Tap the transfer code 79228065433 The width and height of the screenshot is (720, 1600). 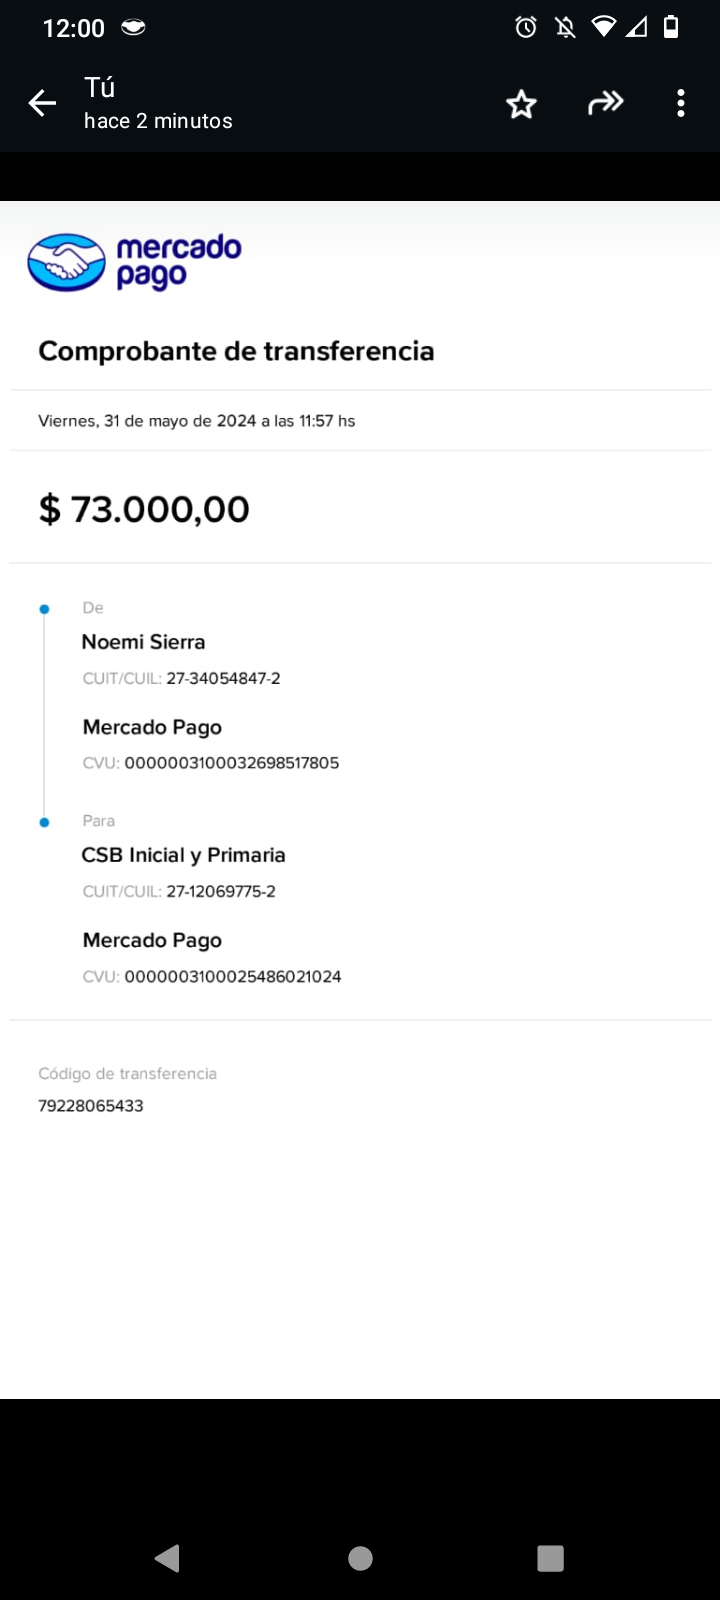[x=91, y=1106]
